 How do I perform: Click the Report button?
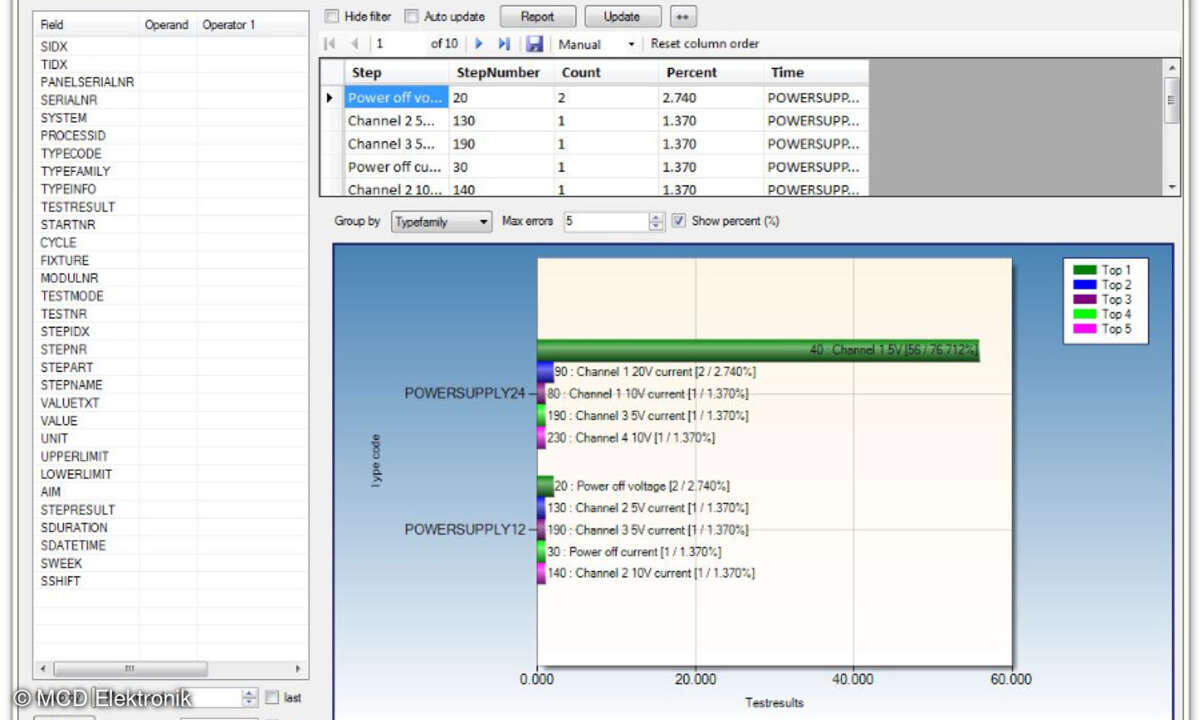point(538,17)
